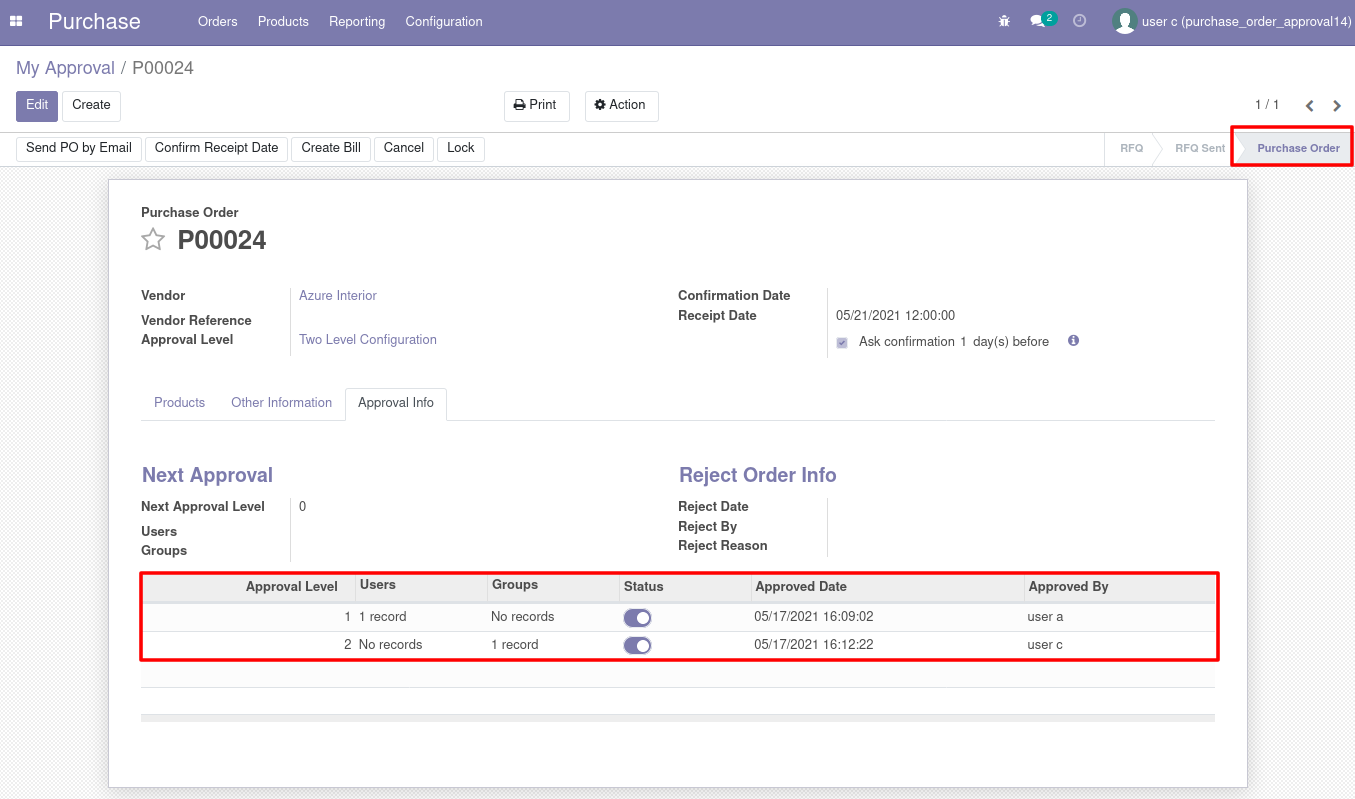Open the Action dropdown
Viewport: 1355px width, 799px height.
tap(621, 105)
